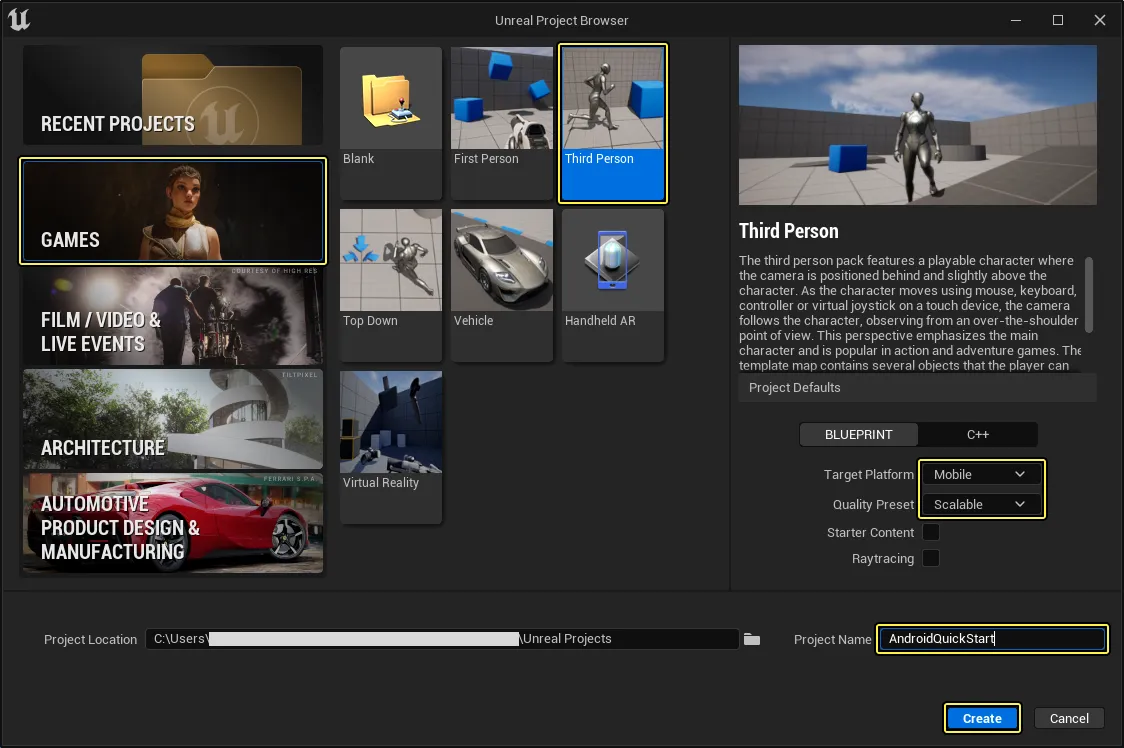Image resolution: width=1124 pixels, height=748 pixels.
Task: Browse for project location folder icon
Action: pyautogui.click(x=752, y=639)
